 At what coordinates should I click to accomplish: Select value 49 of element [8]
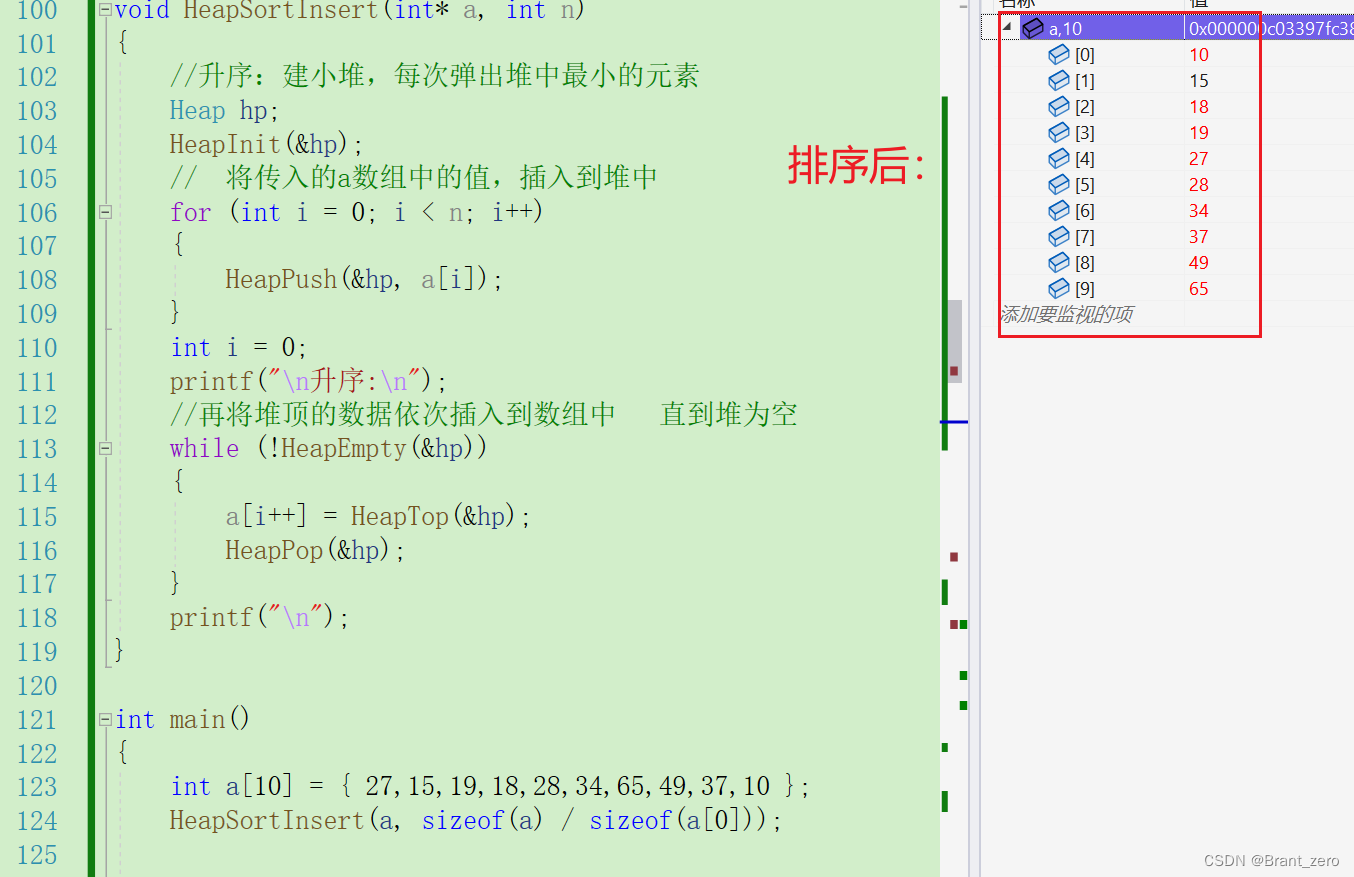(x=1199, y=263)
